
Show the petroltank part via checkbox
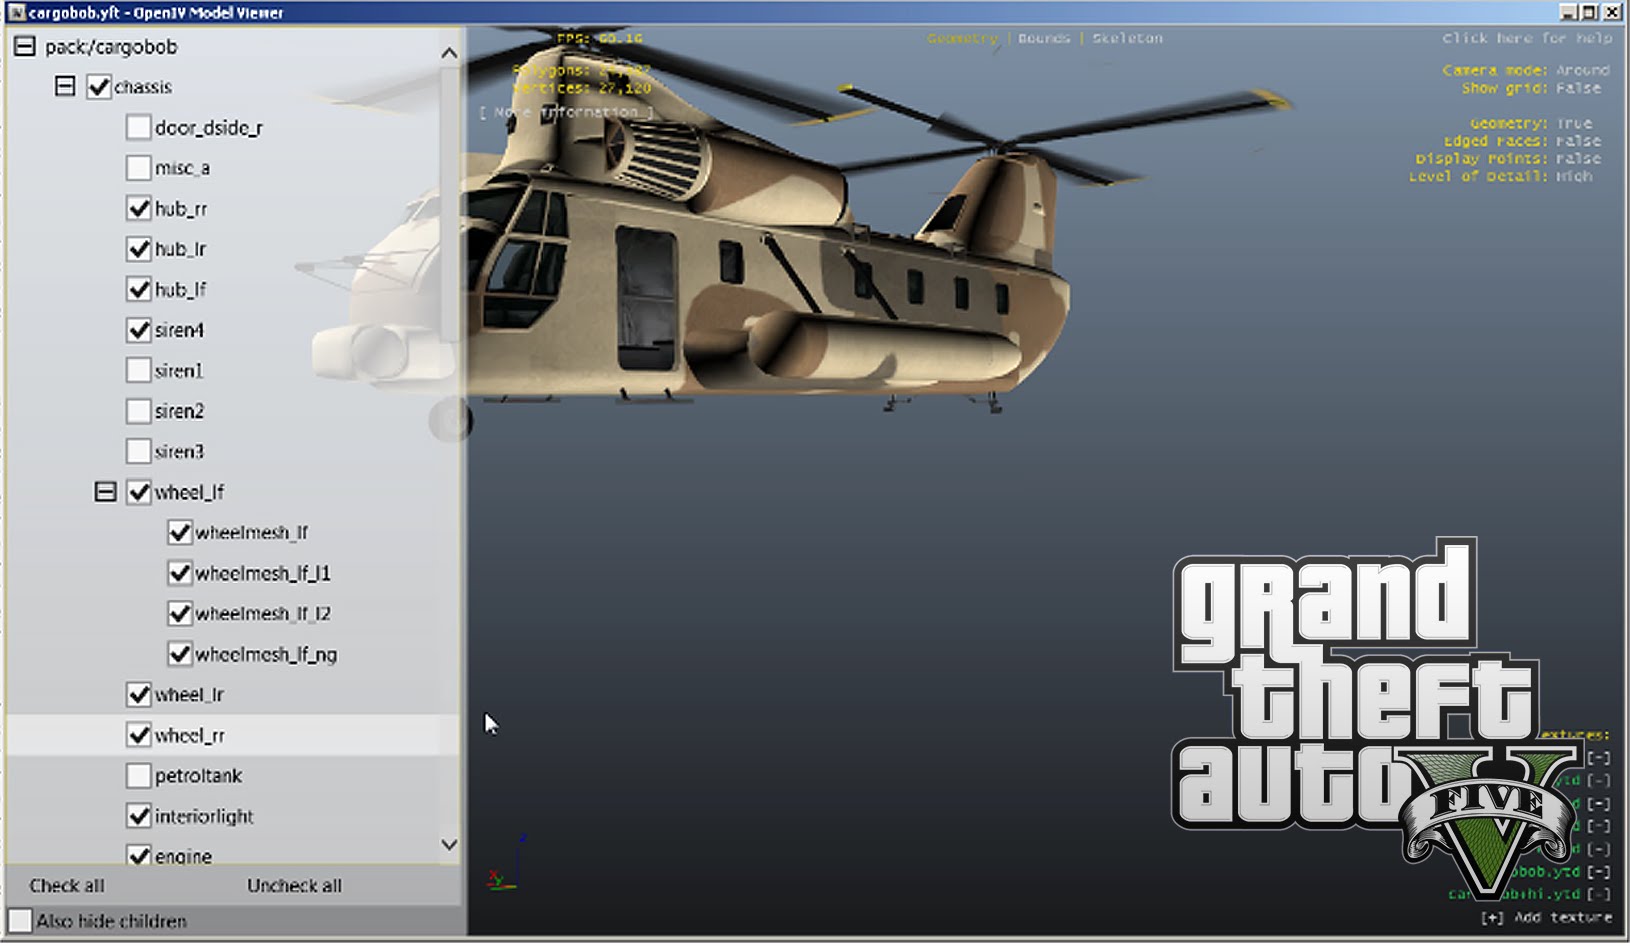(139, 776)
